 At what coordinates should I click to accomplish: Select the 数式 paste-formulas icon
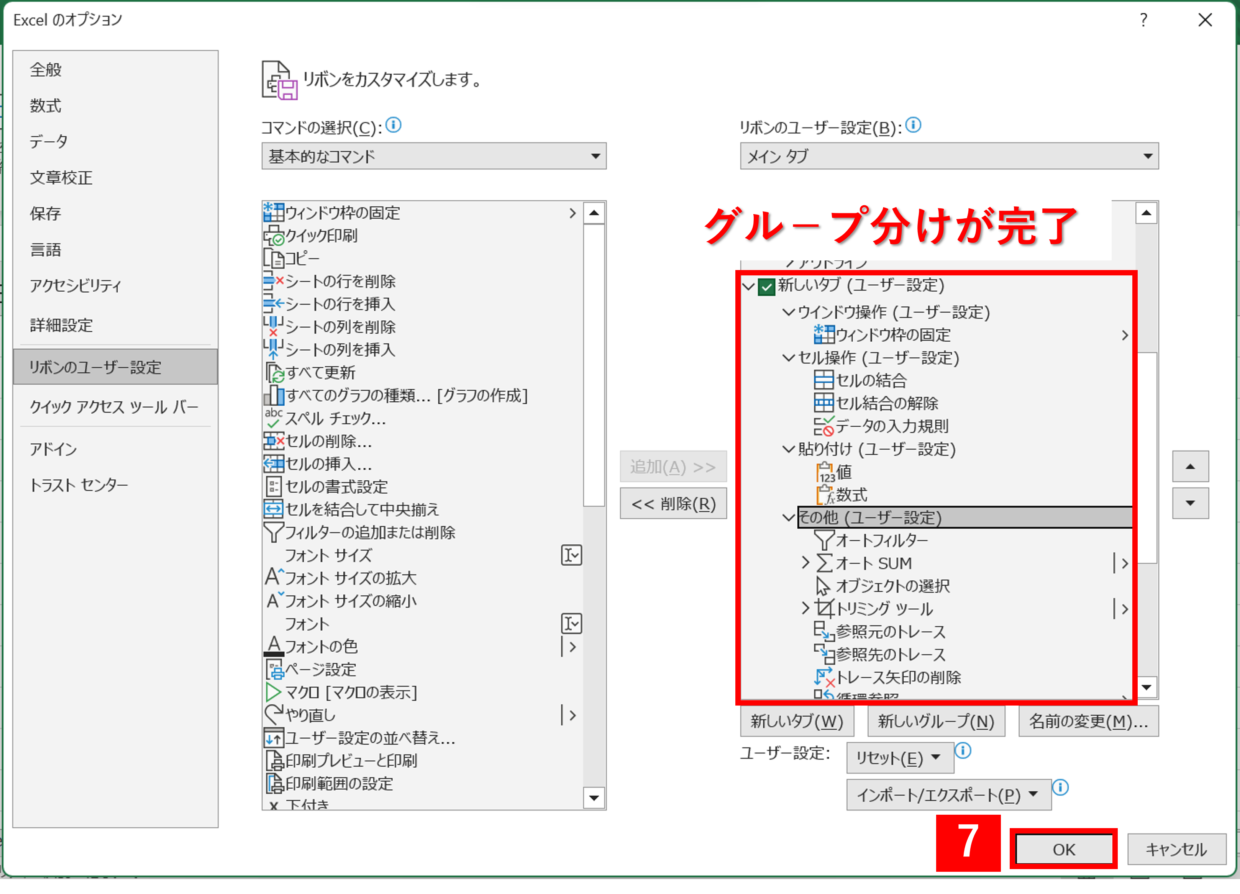[824, 495]
